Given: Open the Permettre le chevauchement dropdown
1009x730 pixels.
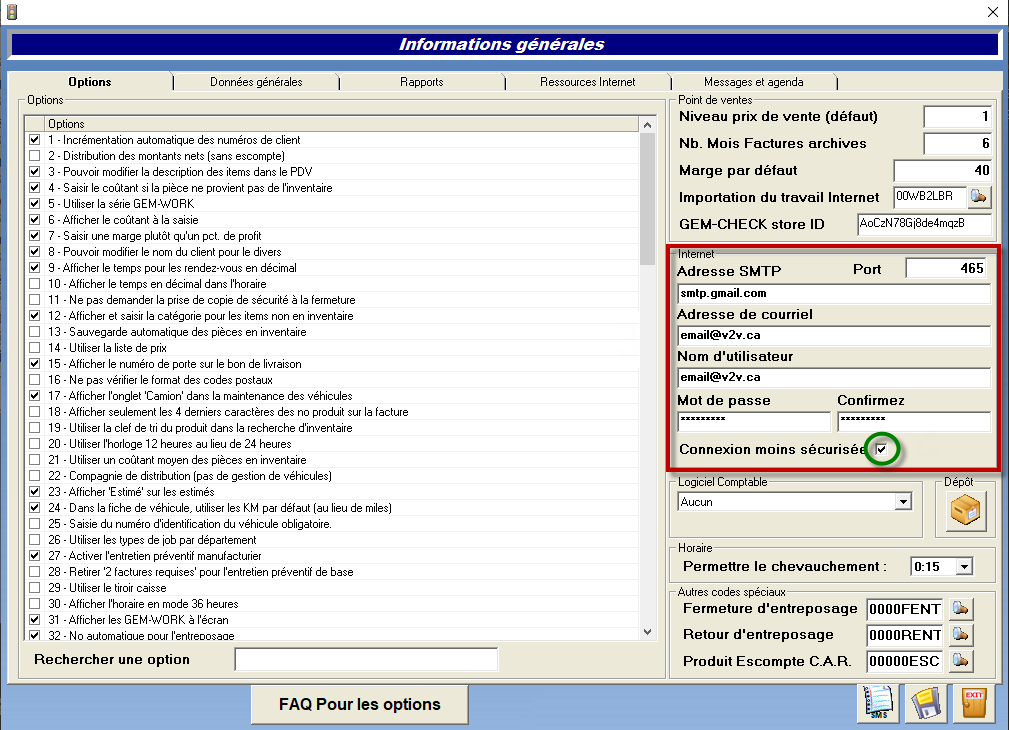Looking at the screenshot, I should tap(963, 566).
